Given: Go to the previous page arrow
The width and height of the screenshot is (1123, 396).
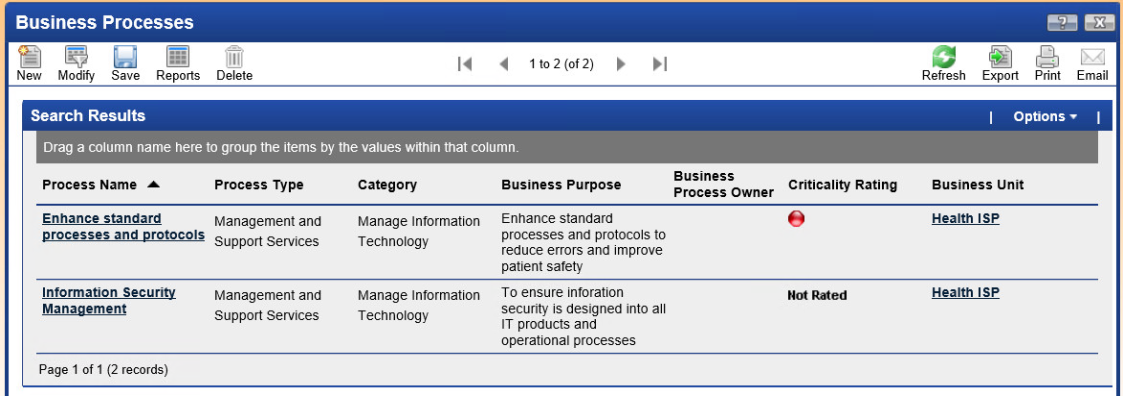Looking at the screenshot, I should point(503,64).
